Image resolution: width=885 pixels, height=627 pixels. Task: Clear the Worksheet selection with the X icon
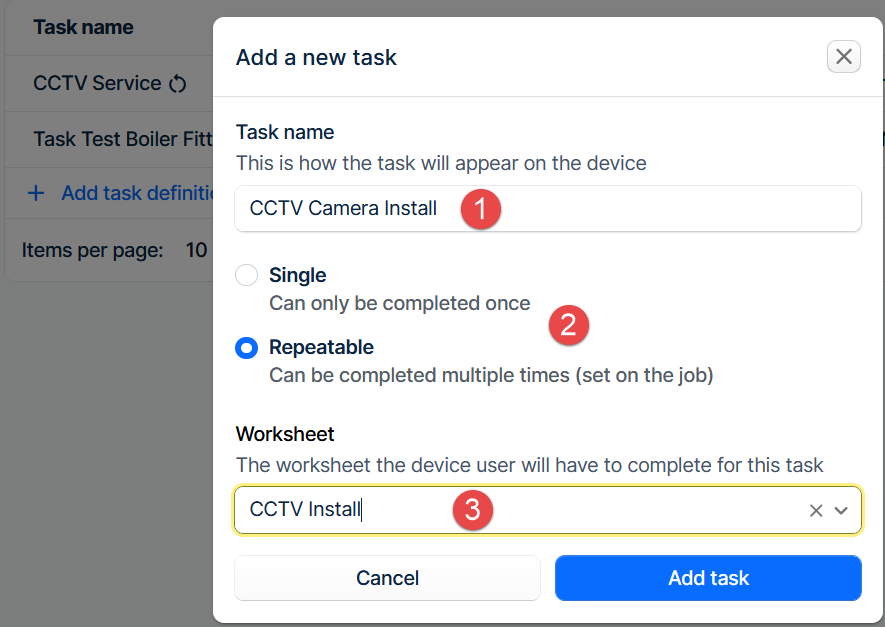[816, 511]
